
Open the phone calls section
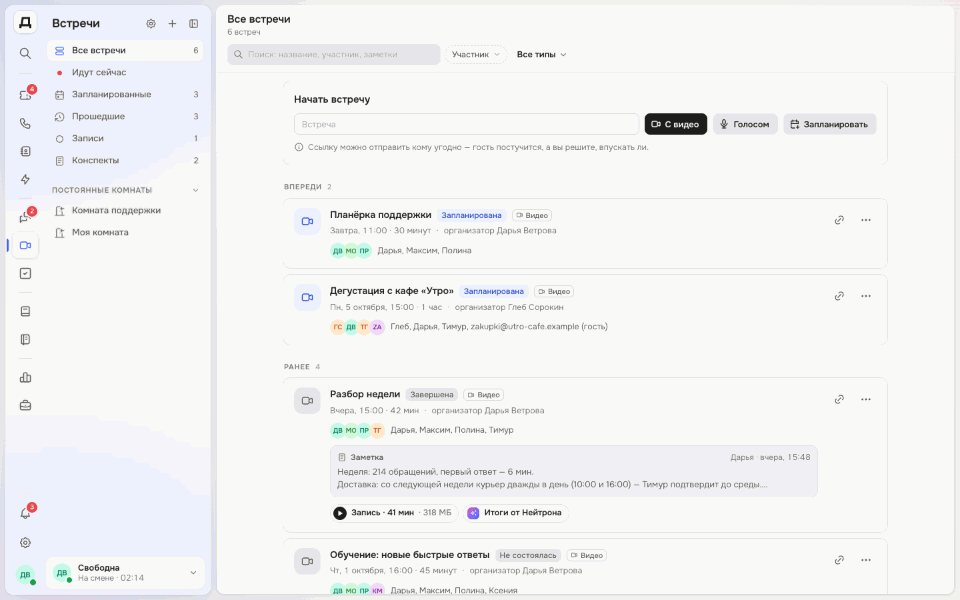tap(25, 123)
